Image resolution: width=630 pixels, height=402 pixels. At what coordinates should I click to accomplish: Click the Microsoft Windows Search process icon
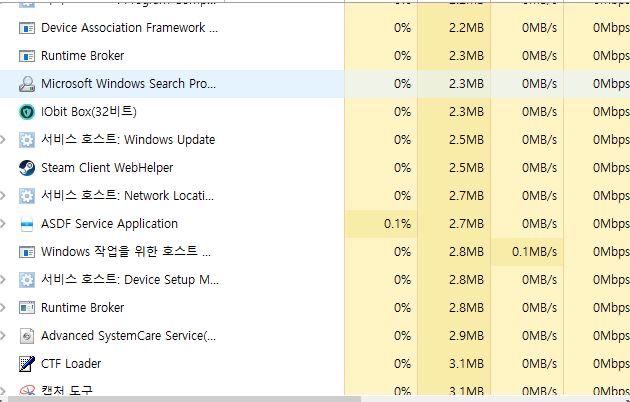pos(27,84)
